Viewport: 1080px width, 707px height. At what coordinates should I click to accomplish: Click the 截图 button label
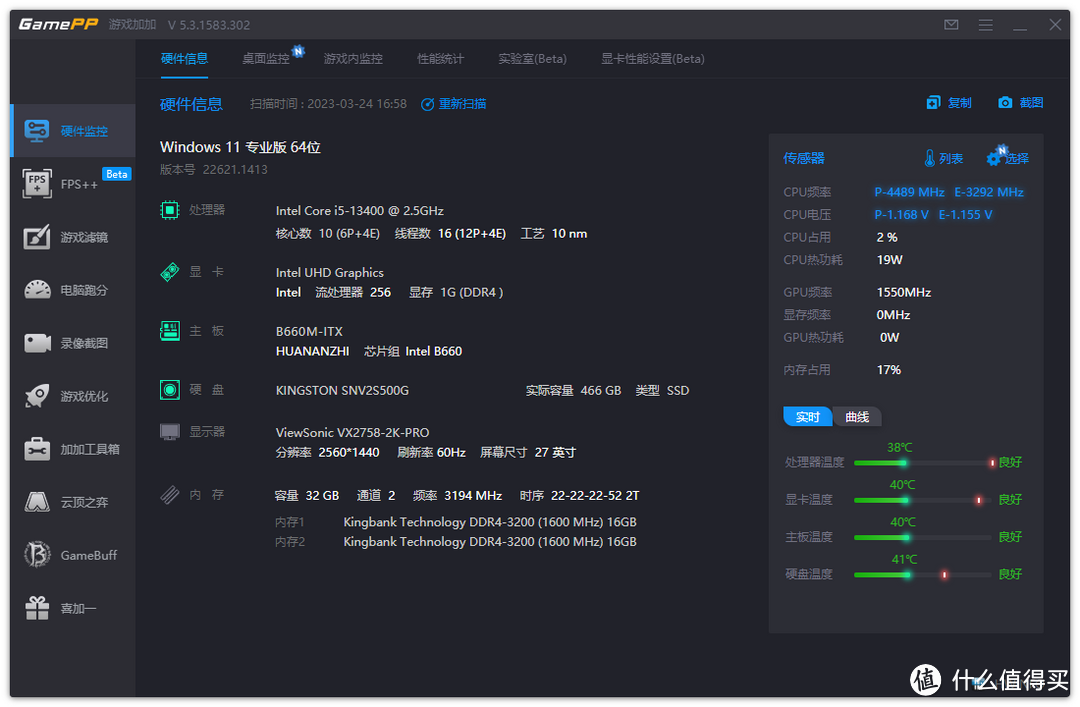click(x=1031, y=103)
